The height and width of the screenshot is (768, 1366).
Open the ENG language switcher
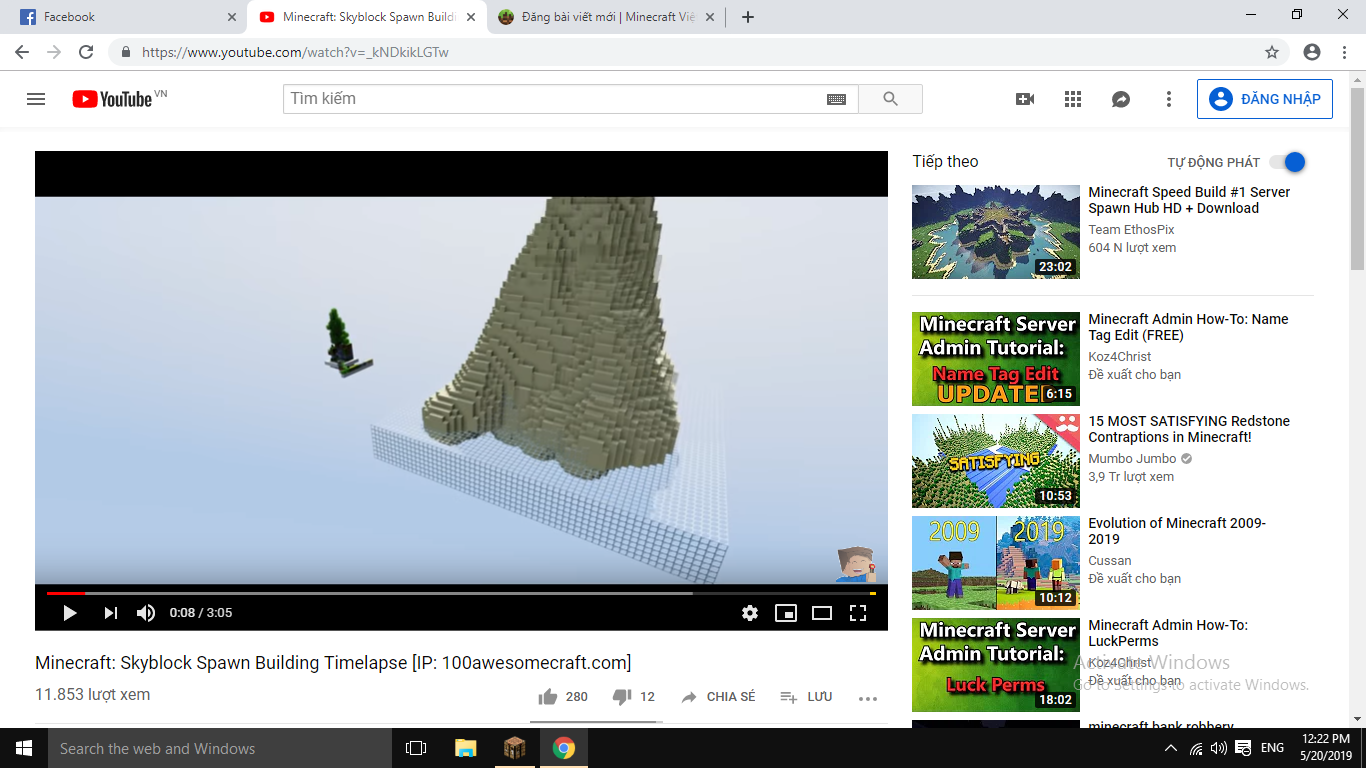point(1272,748)
